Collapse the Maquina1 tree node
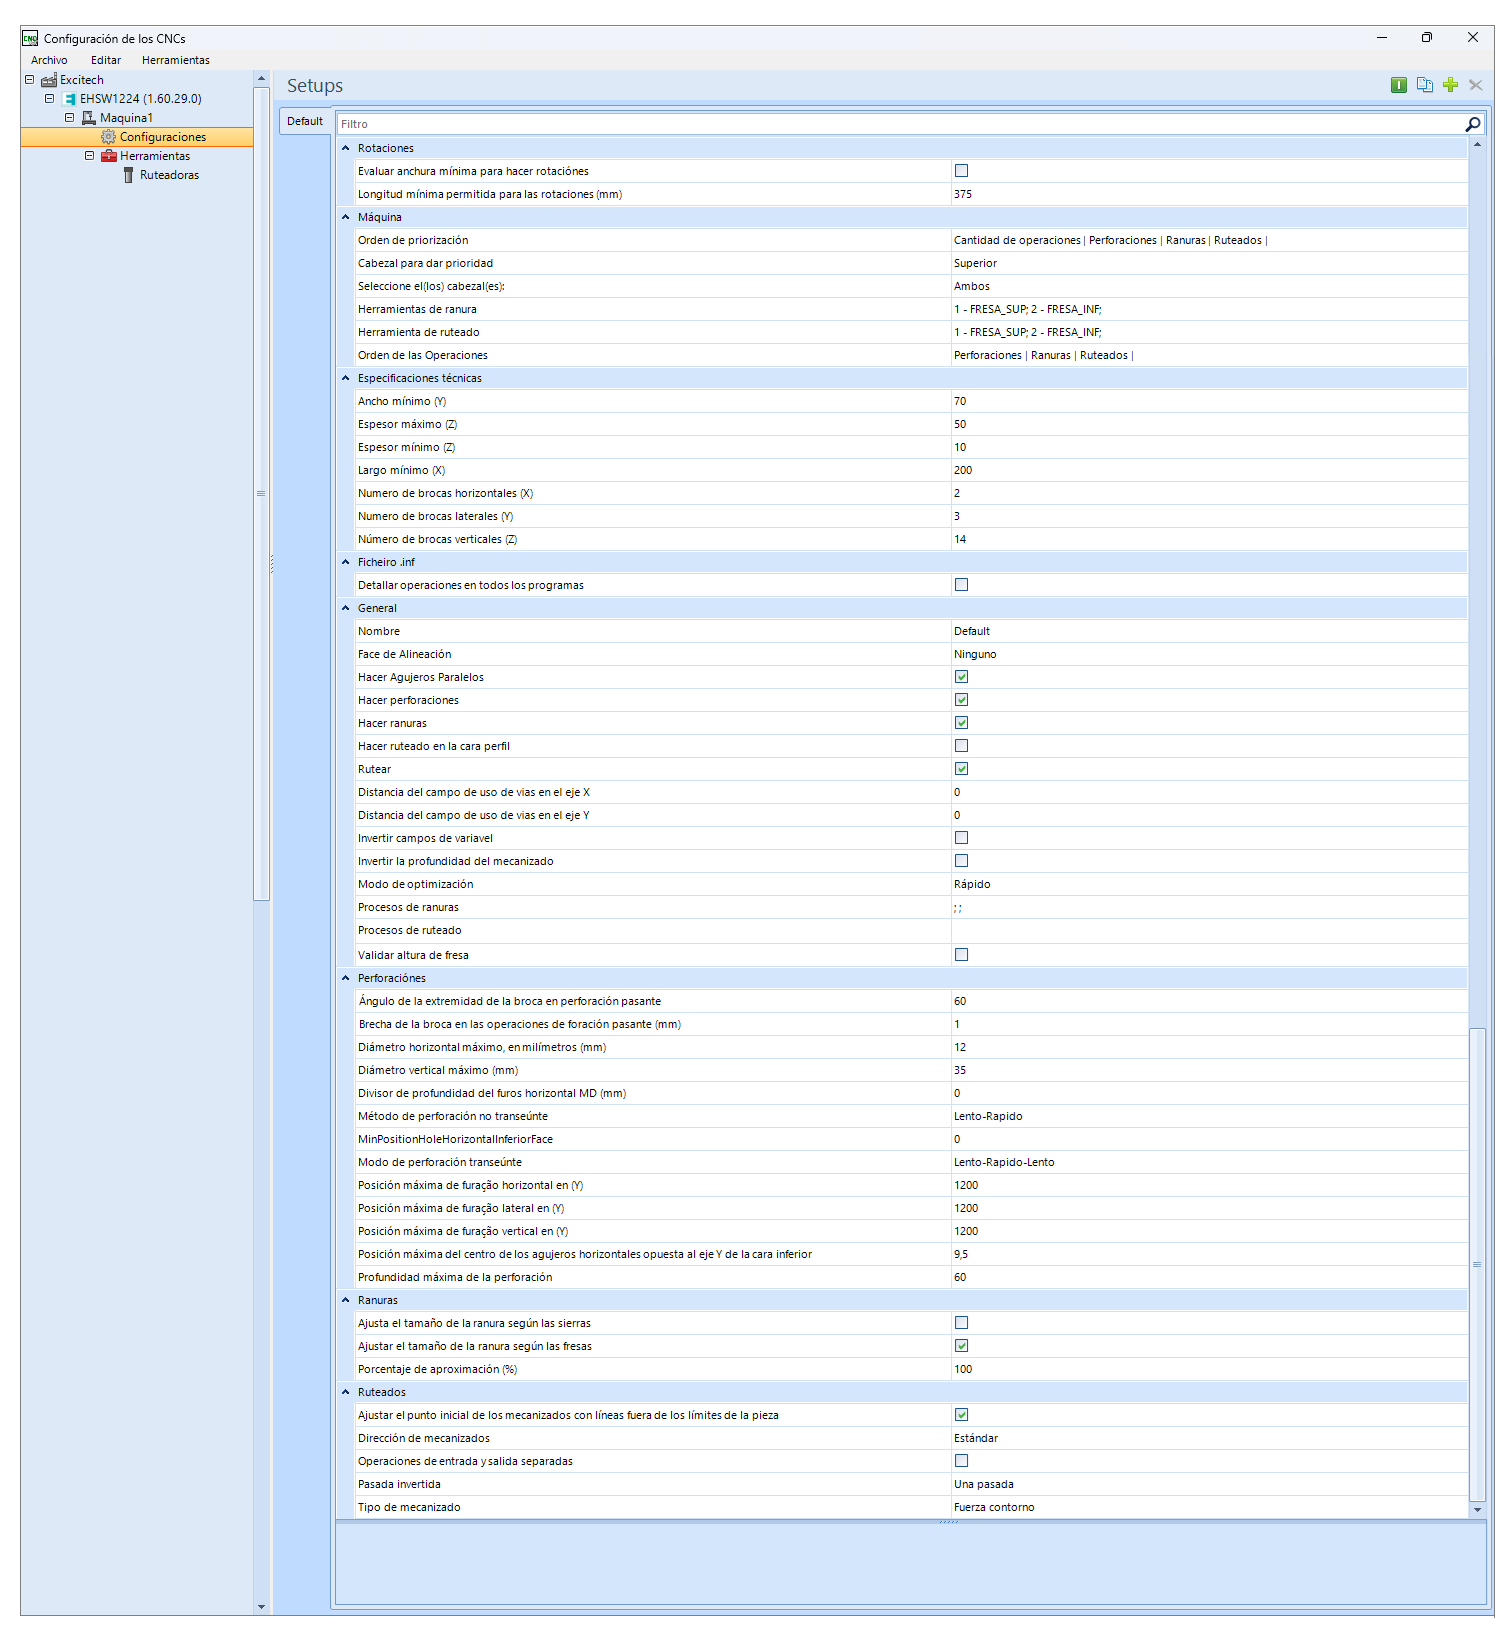 click(69, 118)
